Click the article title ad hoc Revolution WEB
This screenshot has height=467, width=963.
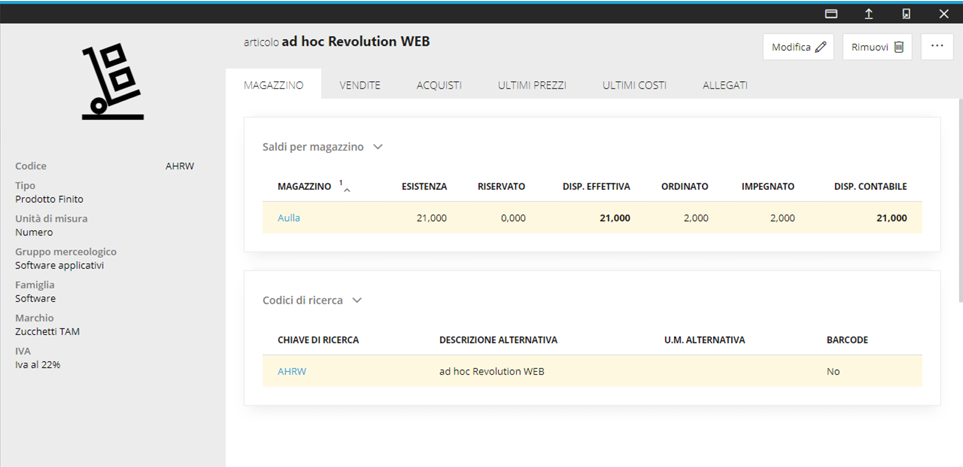tap(356, 42)
